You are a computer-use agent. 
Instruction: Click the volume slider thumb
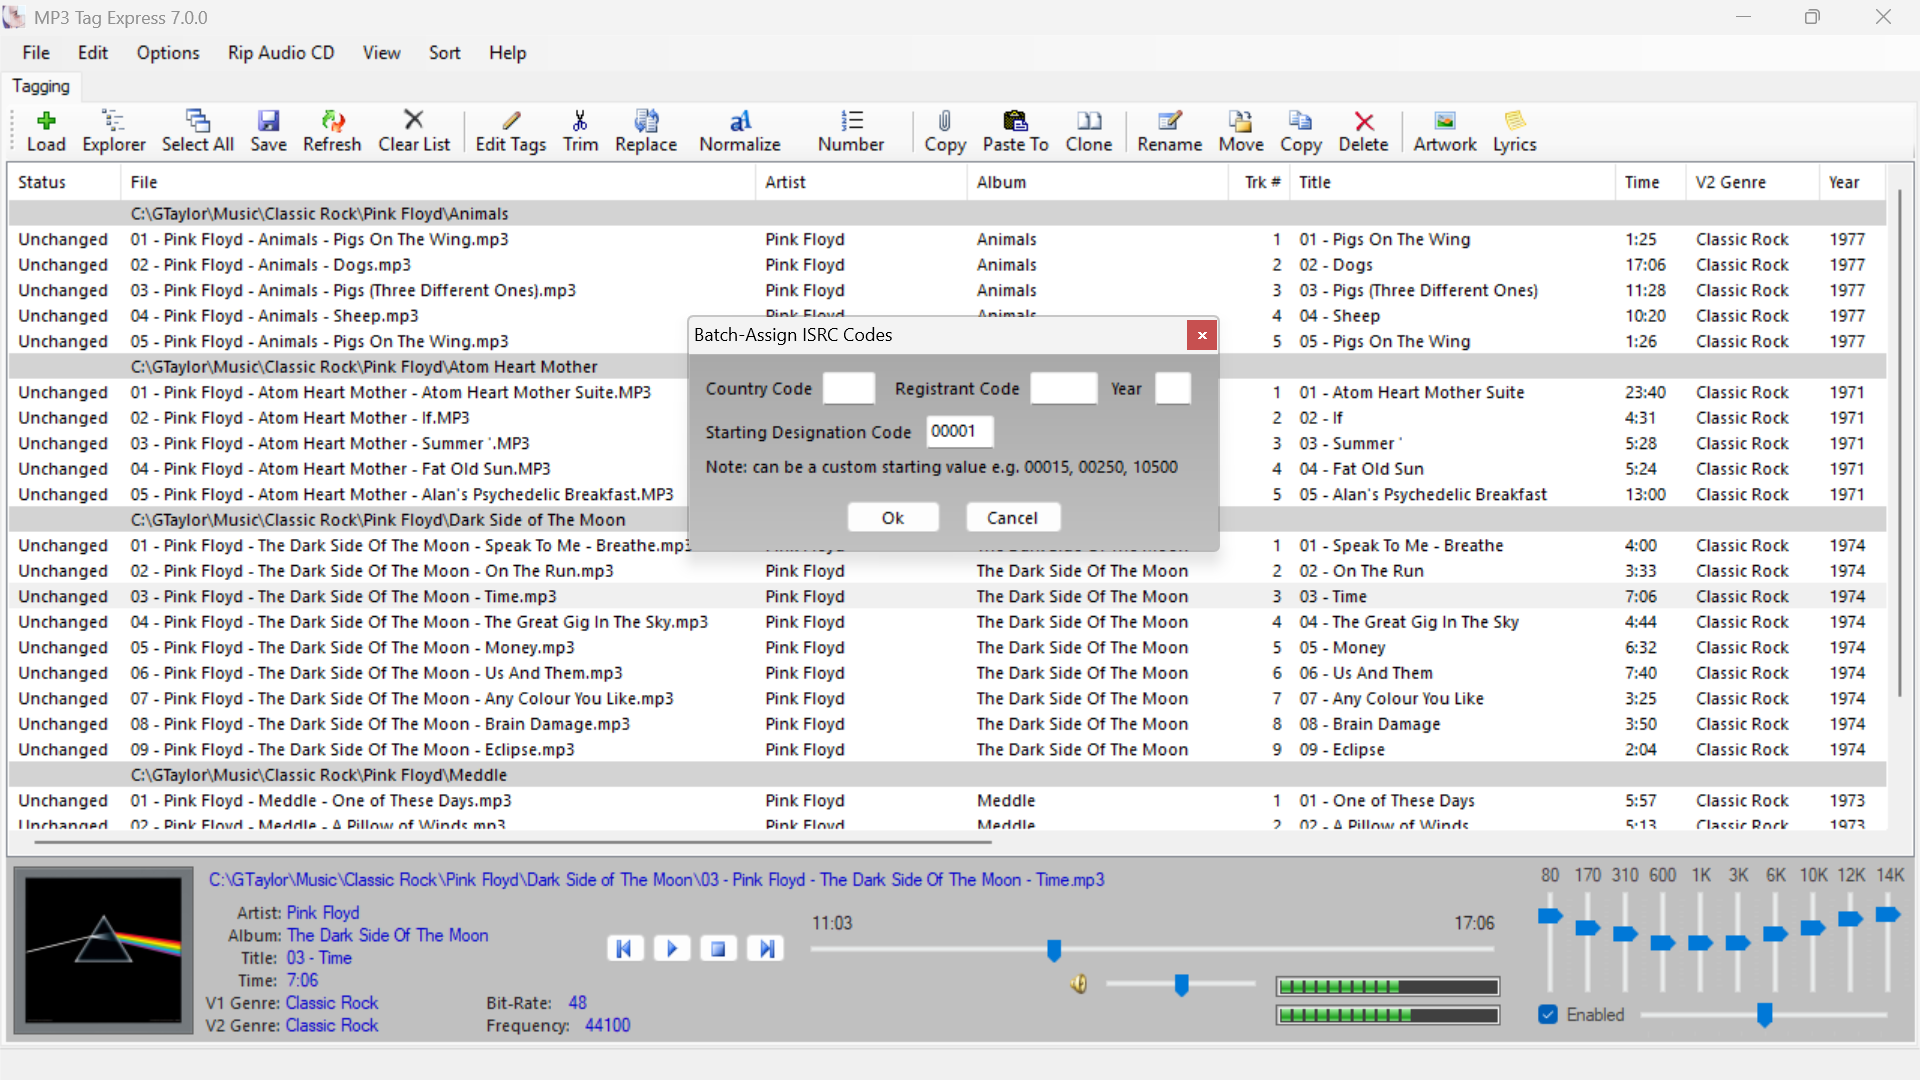(1181, 985)
